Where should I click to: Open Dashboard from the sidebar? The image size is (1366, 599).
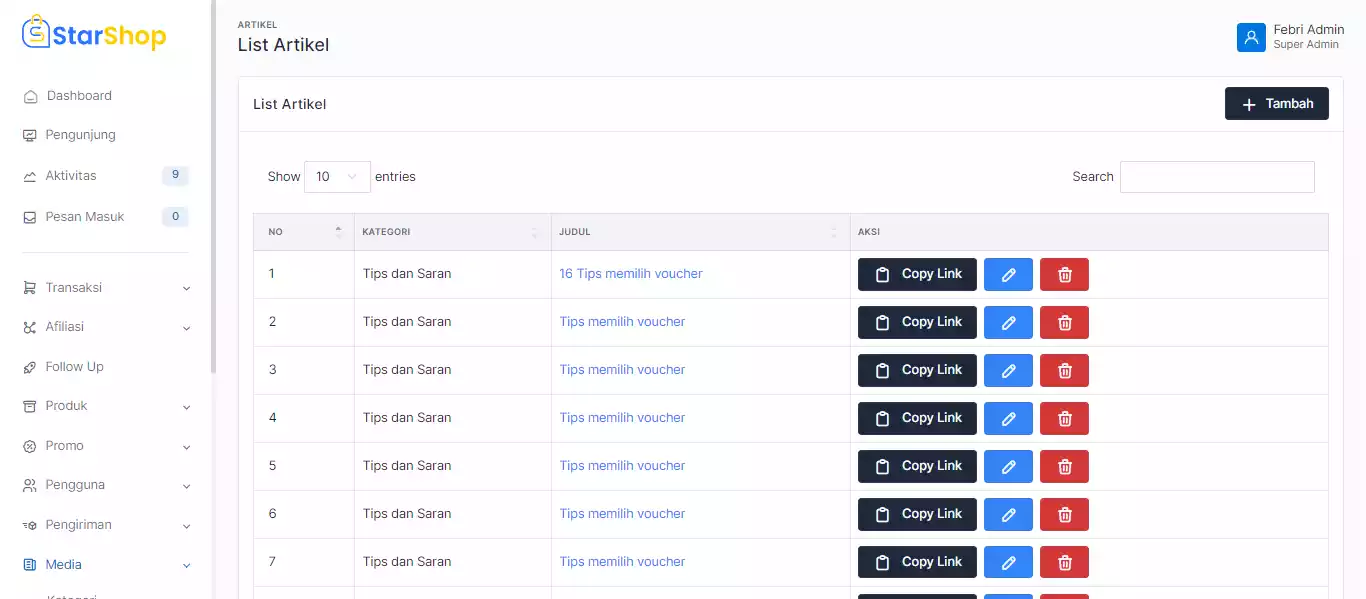pos(79,96)
